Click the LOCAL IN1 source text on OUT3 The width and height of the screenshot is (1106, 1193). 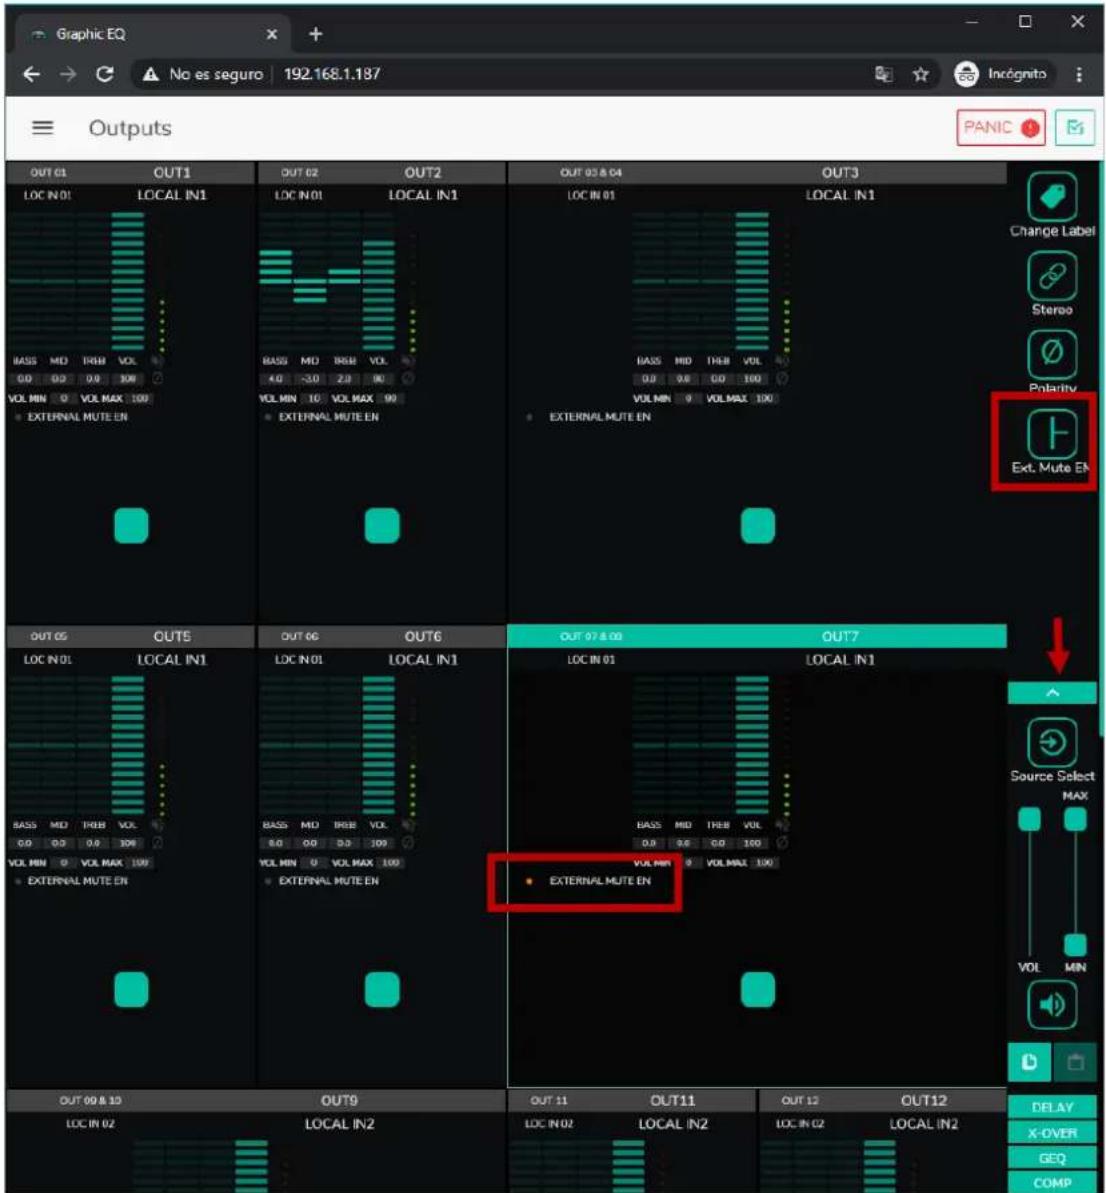840,195
